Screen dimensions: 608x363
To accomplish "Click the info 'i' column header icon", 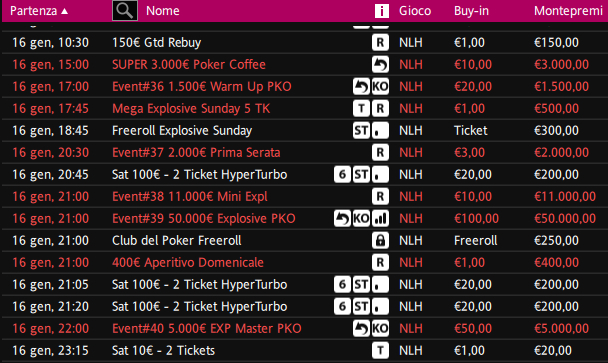I will pos(382,11).
